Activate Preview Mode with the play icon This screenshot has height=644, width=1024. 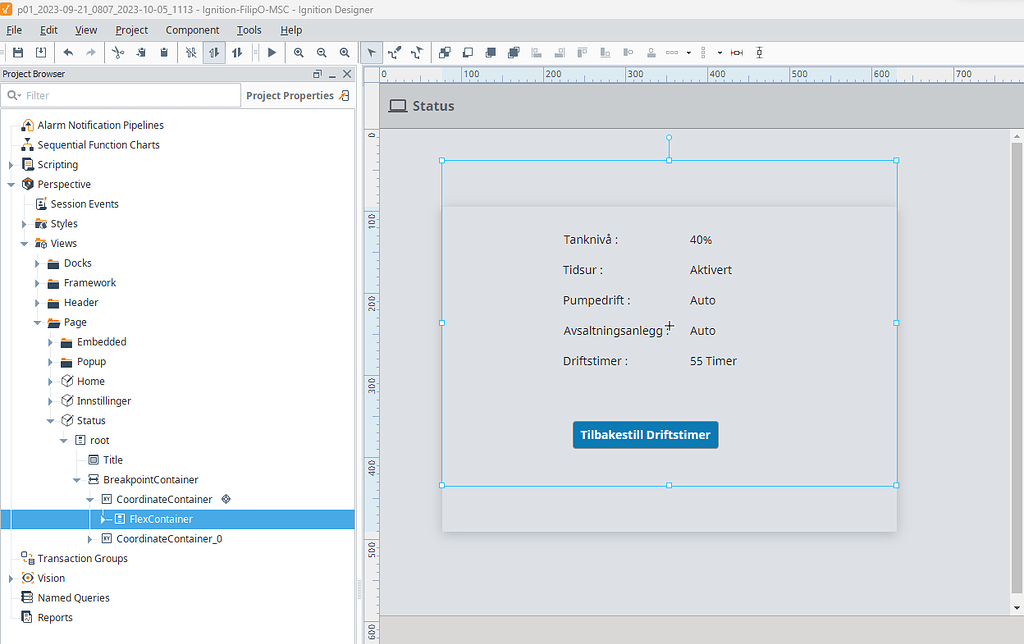click(x=272, y=52)
